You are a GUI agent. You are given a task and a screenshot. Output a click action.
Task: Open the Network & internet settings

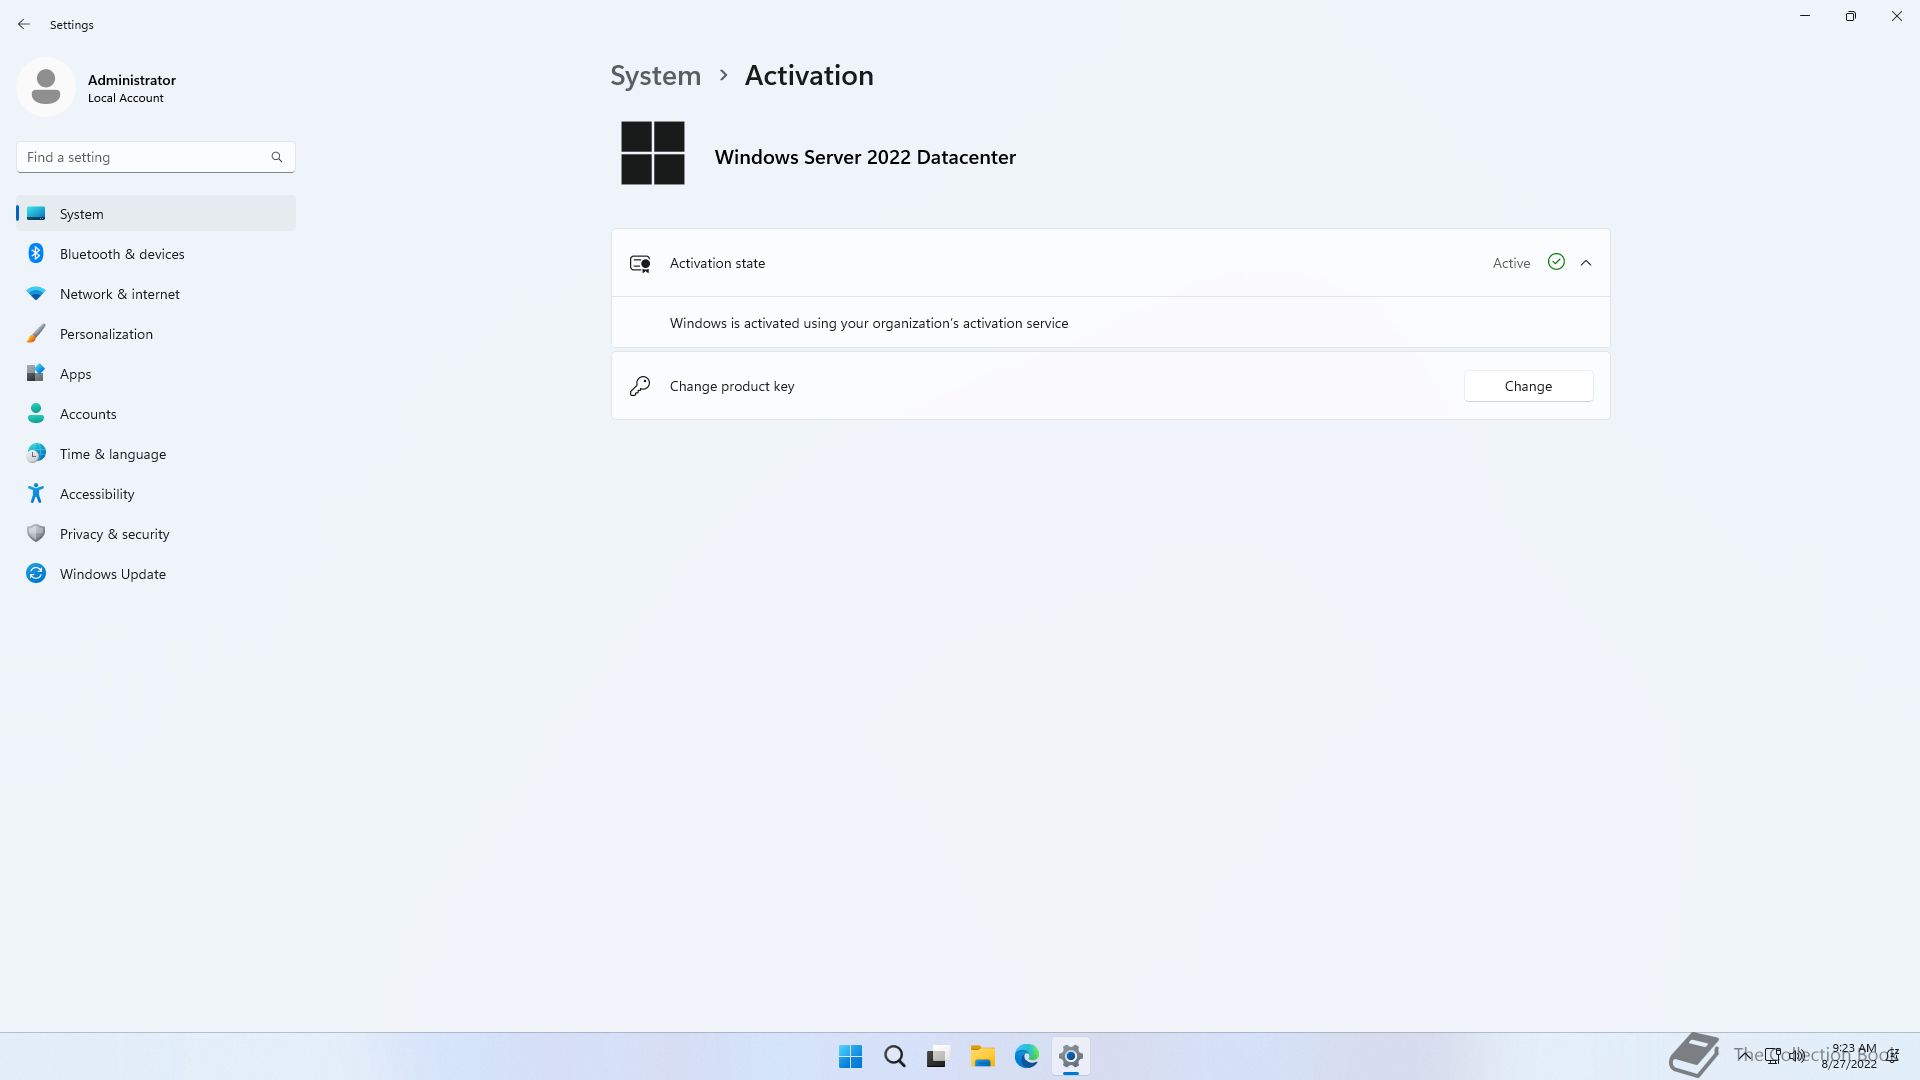coord(119,294)
